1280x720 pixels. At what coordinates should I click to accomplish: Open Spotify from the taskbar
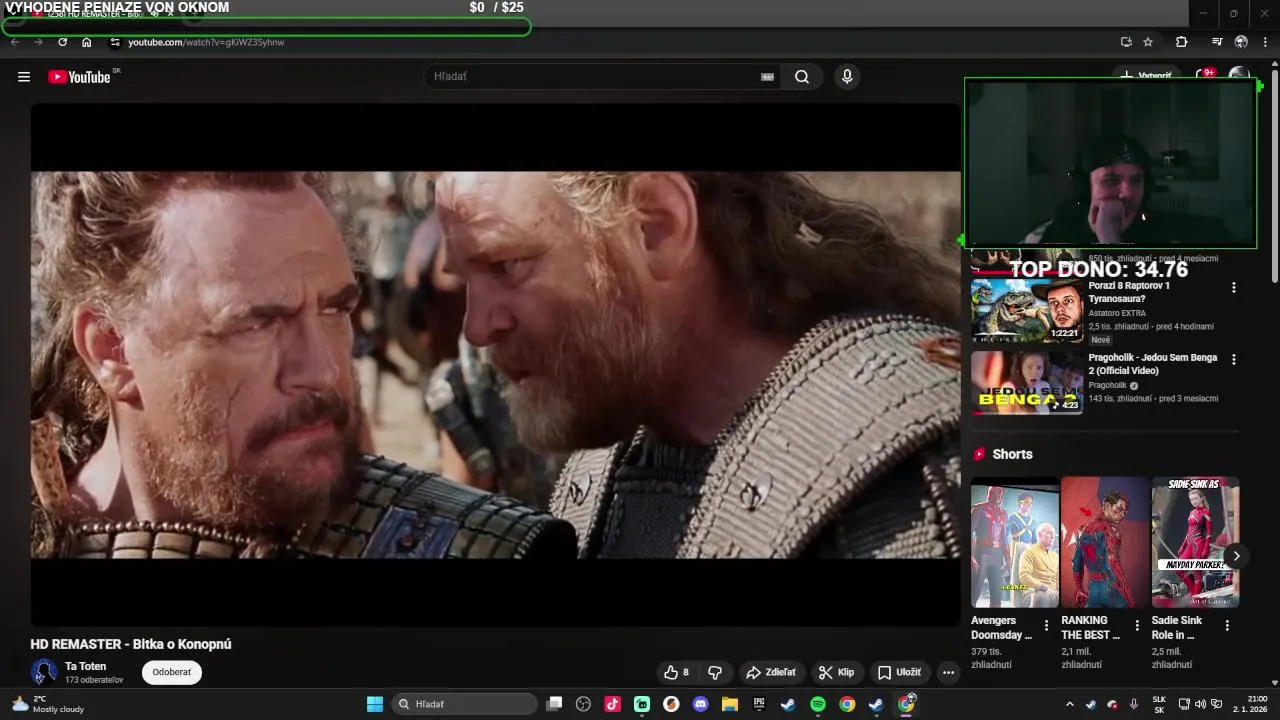pos(817,704)
